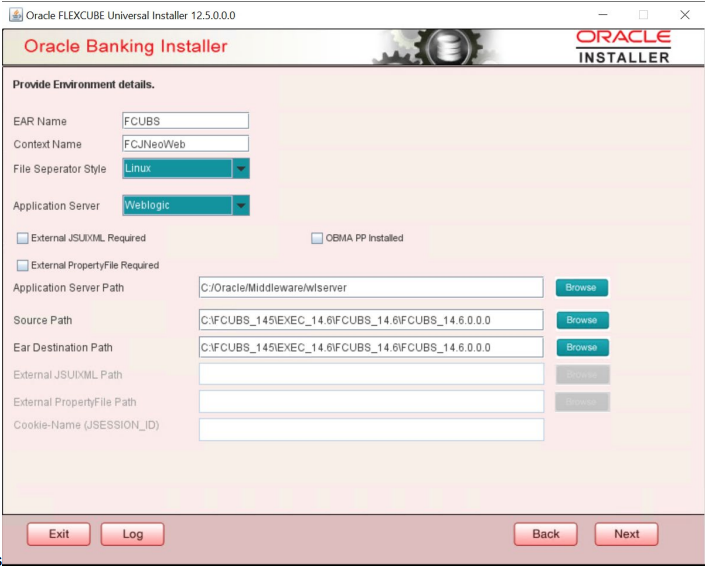The width and height of the screenshot is (705, 566).
Task: Select the Linux combo box value
Action: 178,169
